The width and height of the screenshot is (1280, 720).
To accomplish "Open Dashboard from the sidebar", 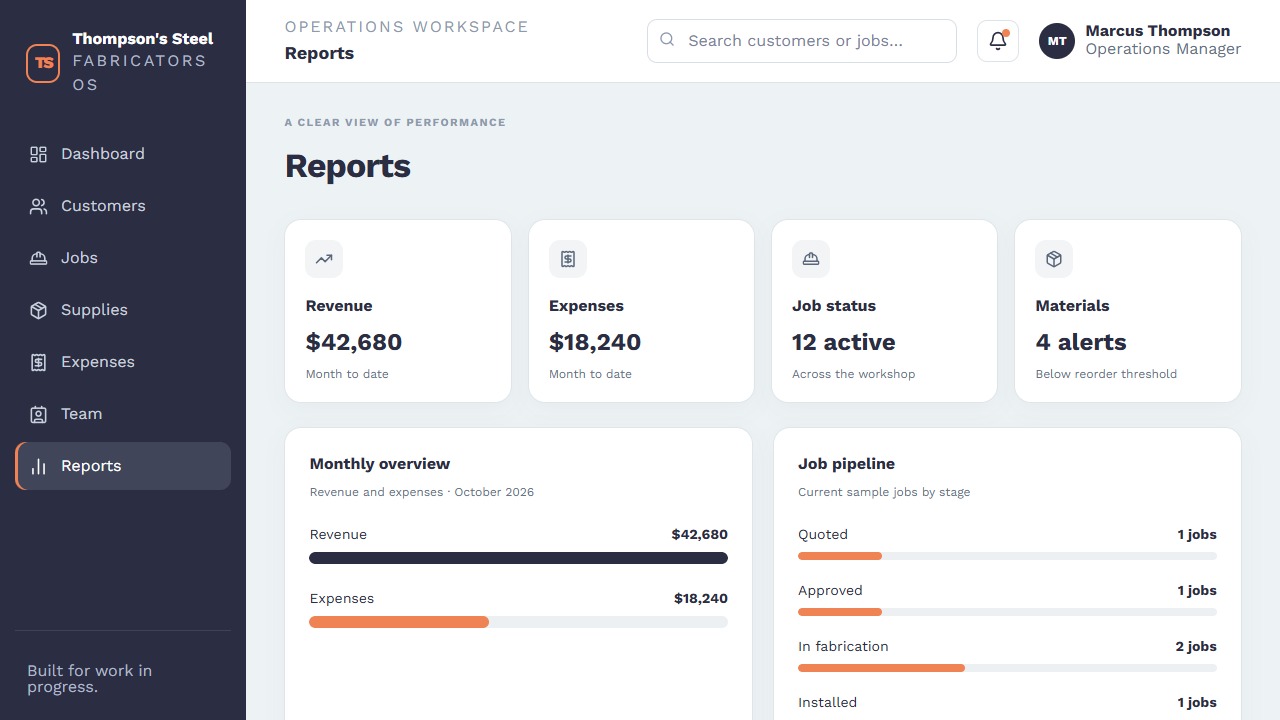I will (123, 154).
